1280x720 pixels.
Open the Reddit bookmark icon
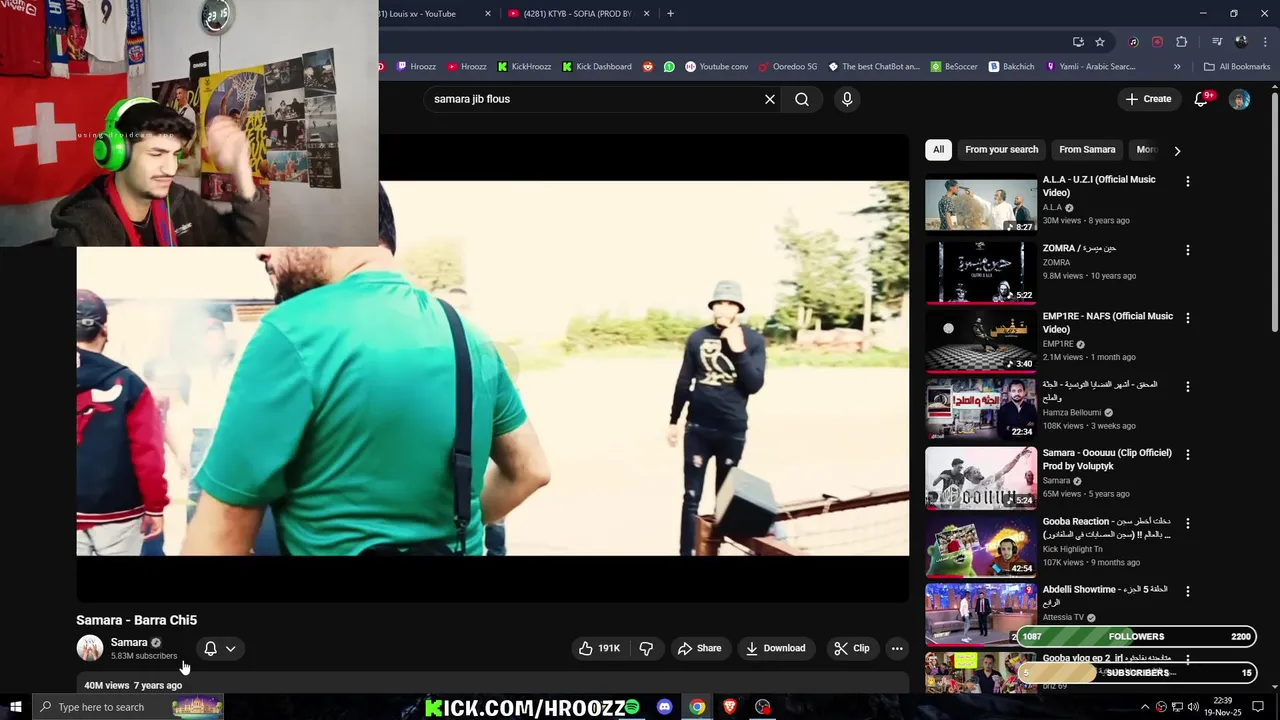coord(648,67)
